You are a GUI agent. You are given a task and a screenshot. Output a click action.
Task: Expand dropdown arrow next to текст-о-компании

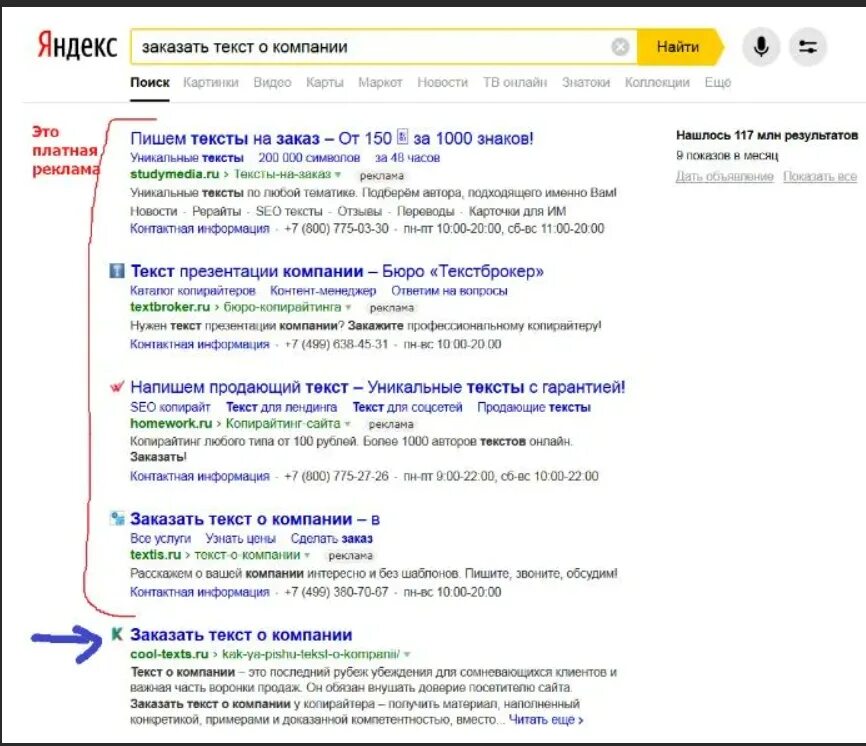(x=307, y=555)
